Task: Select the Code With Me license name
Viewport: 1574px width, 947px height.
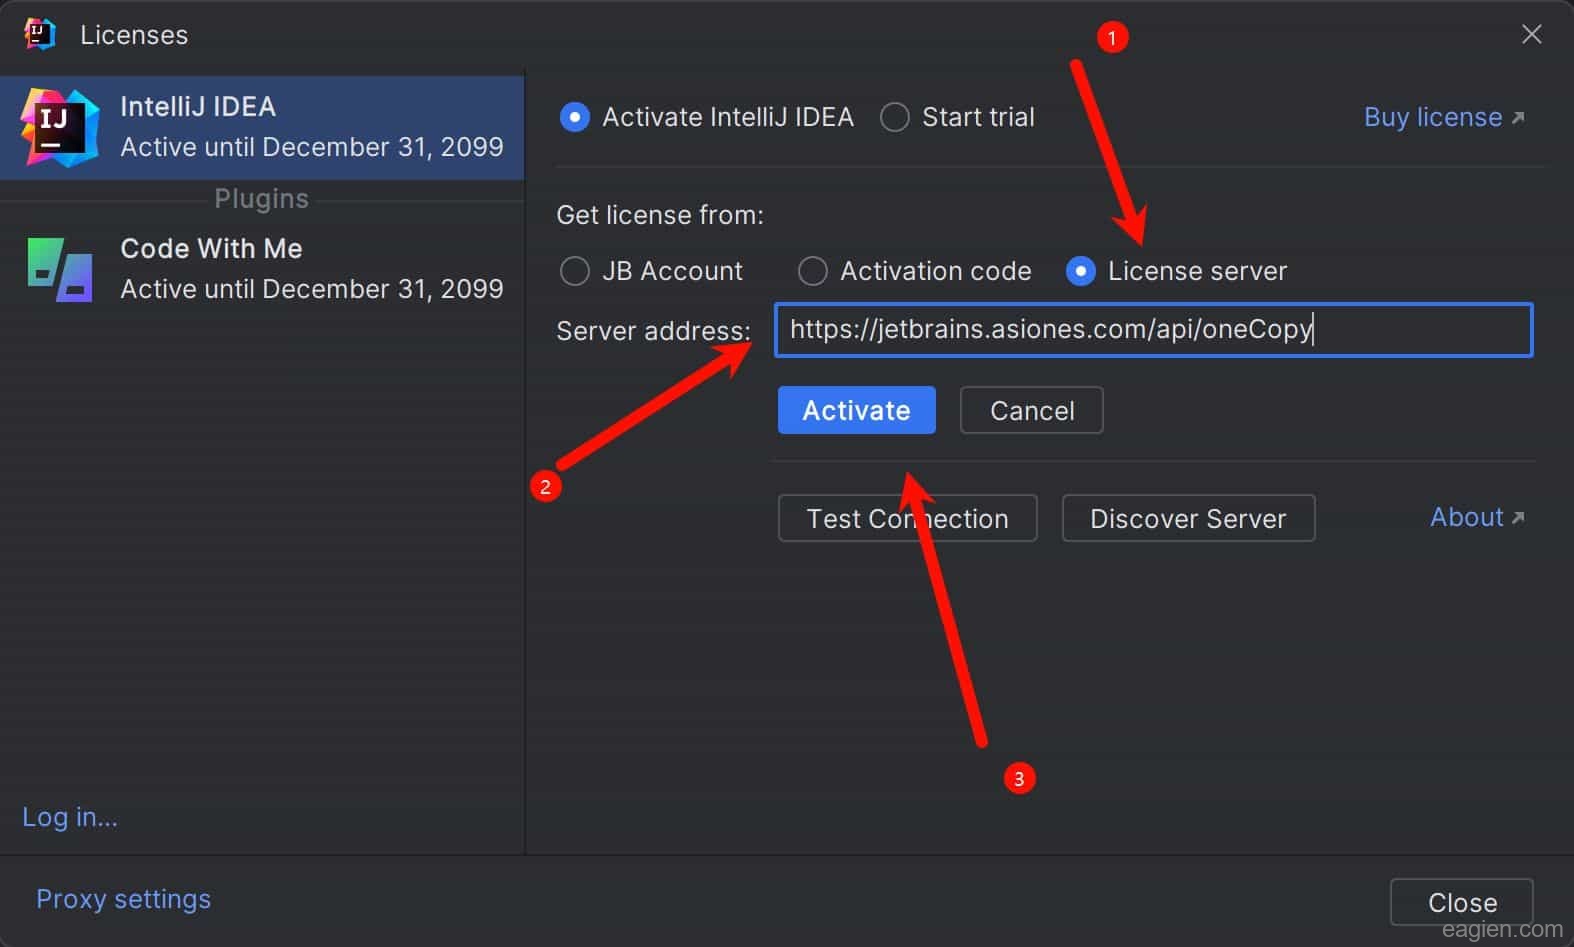Action: click(211, 248)
